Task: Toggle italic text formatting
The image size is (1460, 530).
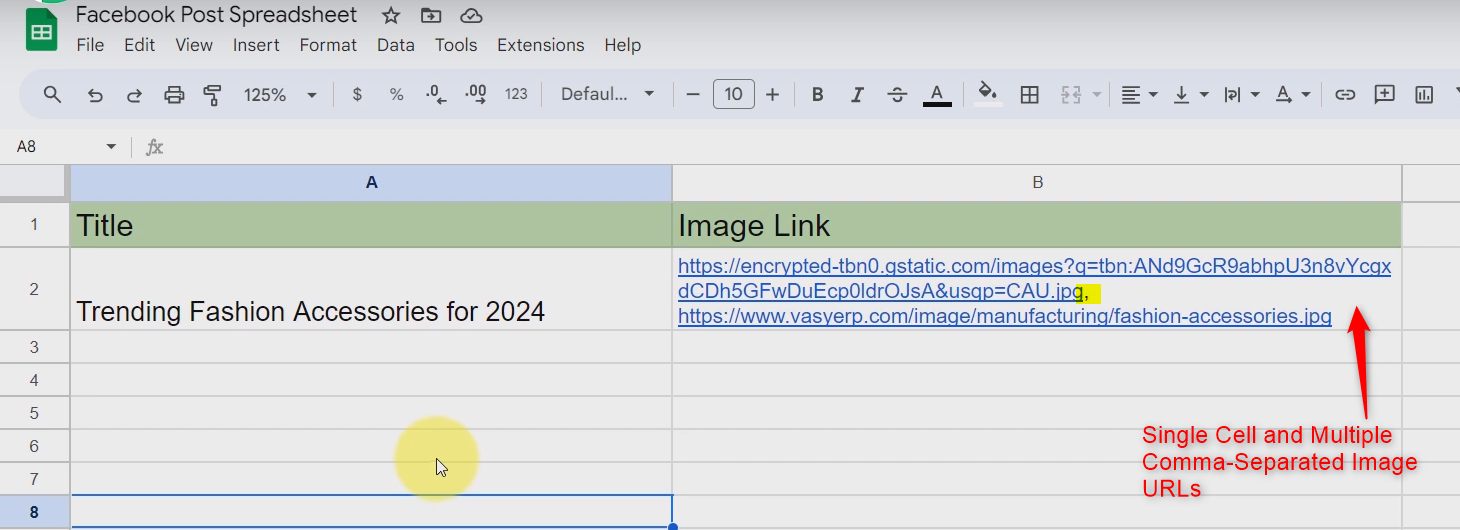Action: click(x=857, y=95)
